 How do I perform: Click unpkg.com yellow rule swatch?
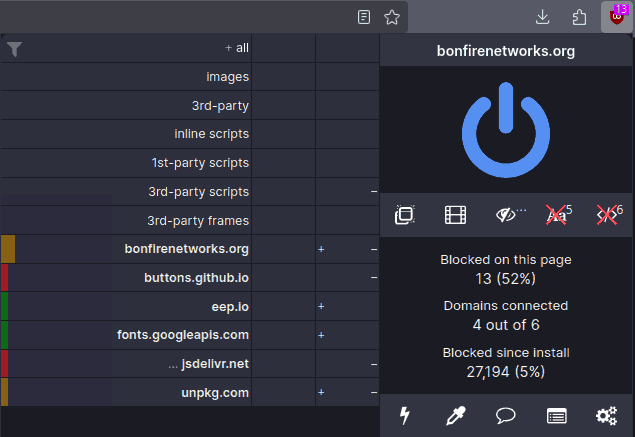[x=4, y=392]
